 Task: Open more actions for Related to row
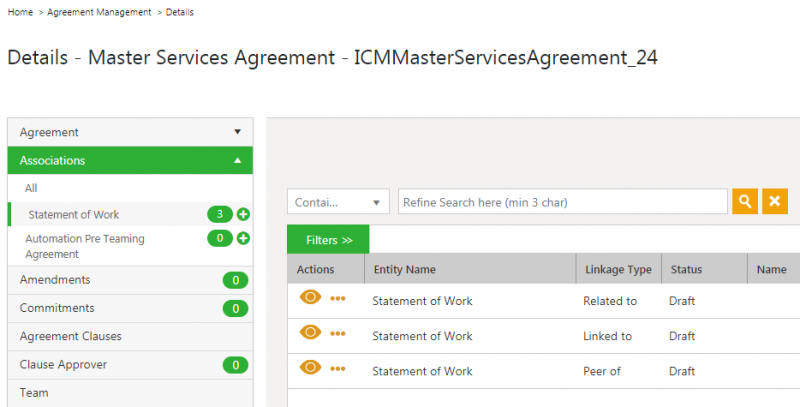click(x=338, y=298)
